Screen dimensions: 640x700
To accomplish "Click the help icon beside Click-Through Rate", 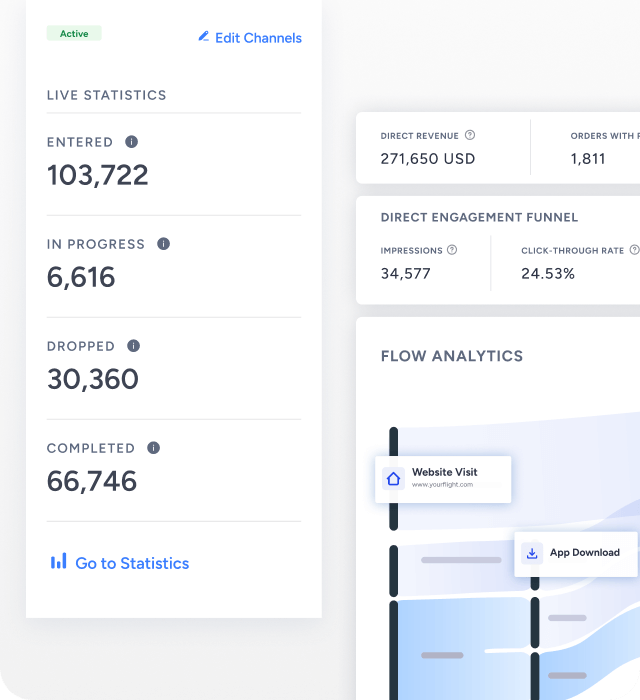I will (634, 250).
